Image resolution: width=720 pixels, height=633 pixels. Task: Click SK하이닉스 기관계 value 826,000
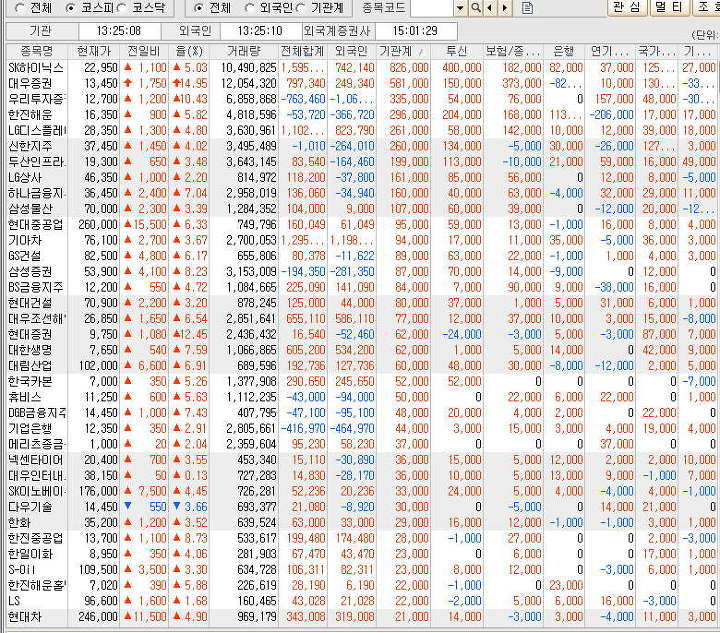[409, 68]
